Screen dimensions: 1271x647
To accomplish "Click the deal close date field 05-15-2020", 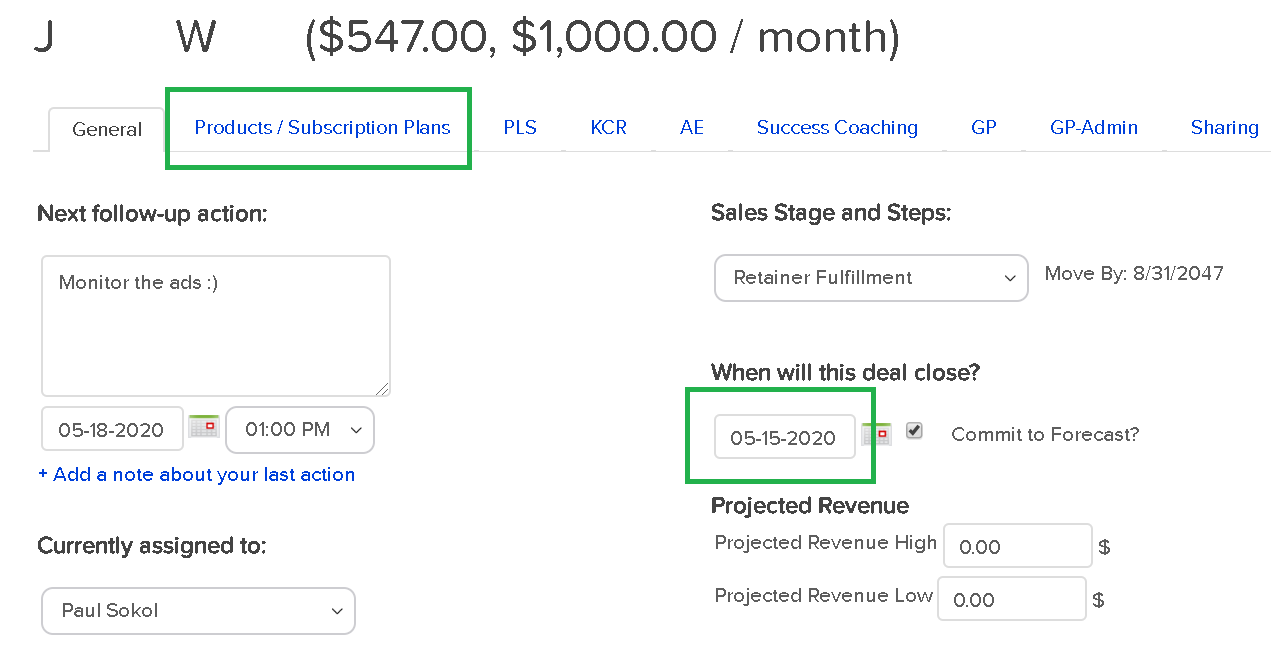I will [784, 437].
